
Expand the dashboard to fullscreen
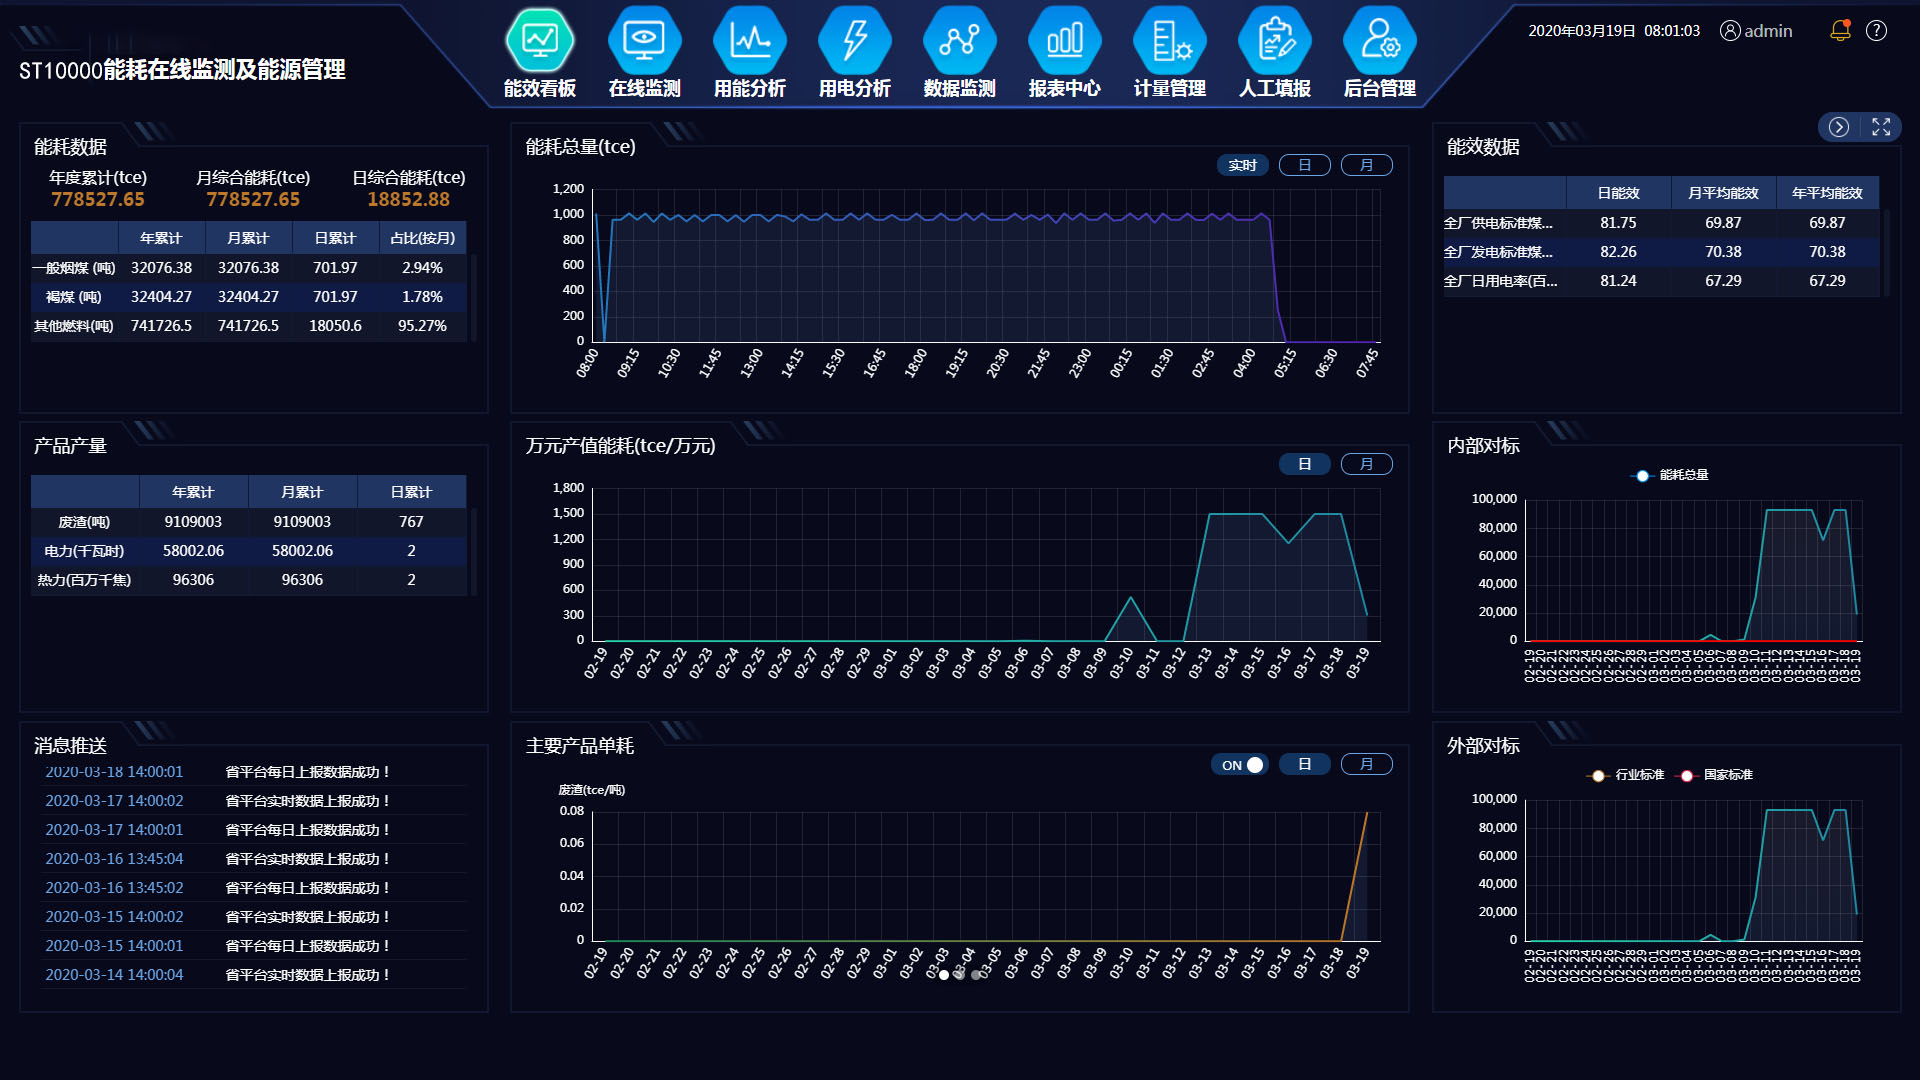pos(1881,127)
